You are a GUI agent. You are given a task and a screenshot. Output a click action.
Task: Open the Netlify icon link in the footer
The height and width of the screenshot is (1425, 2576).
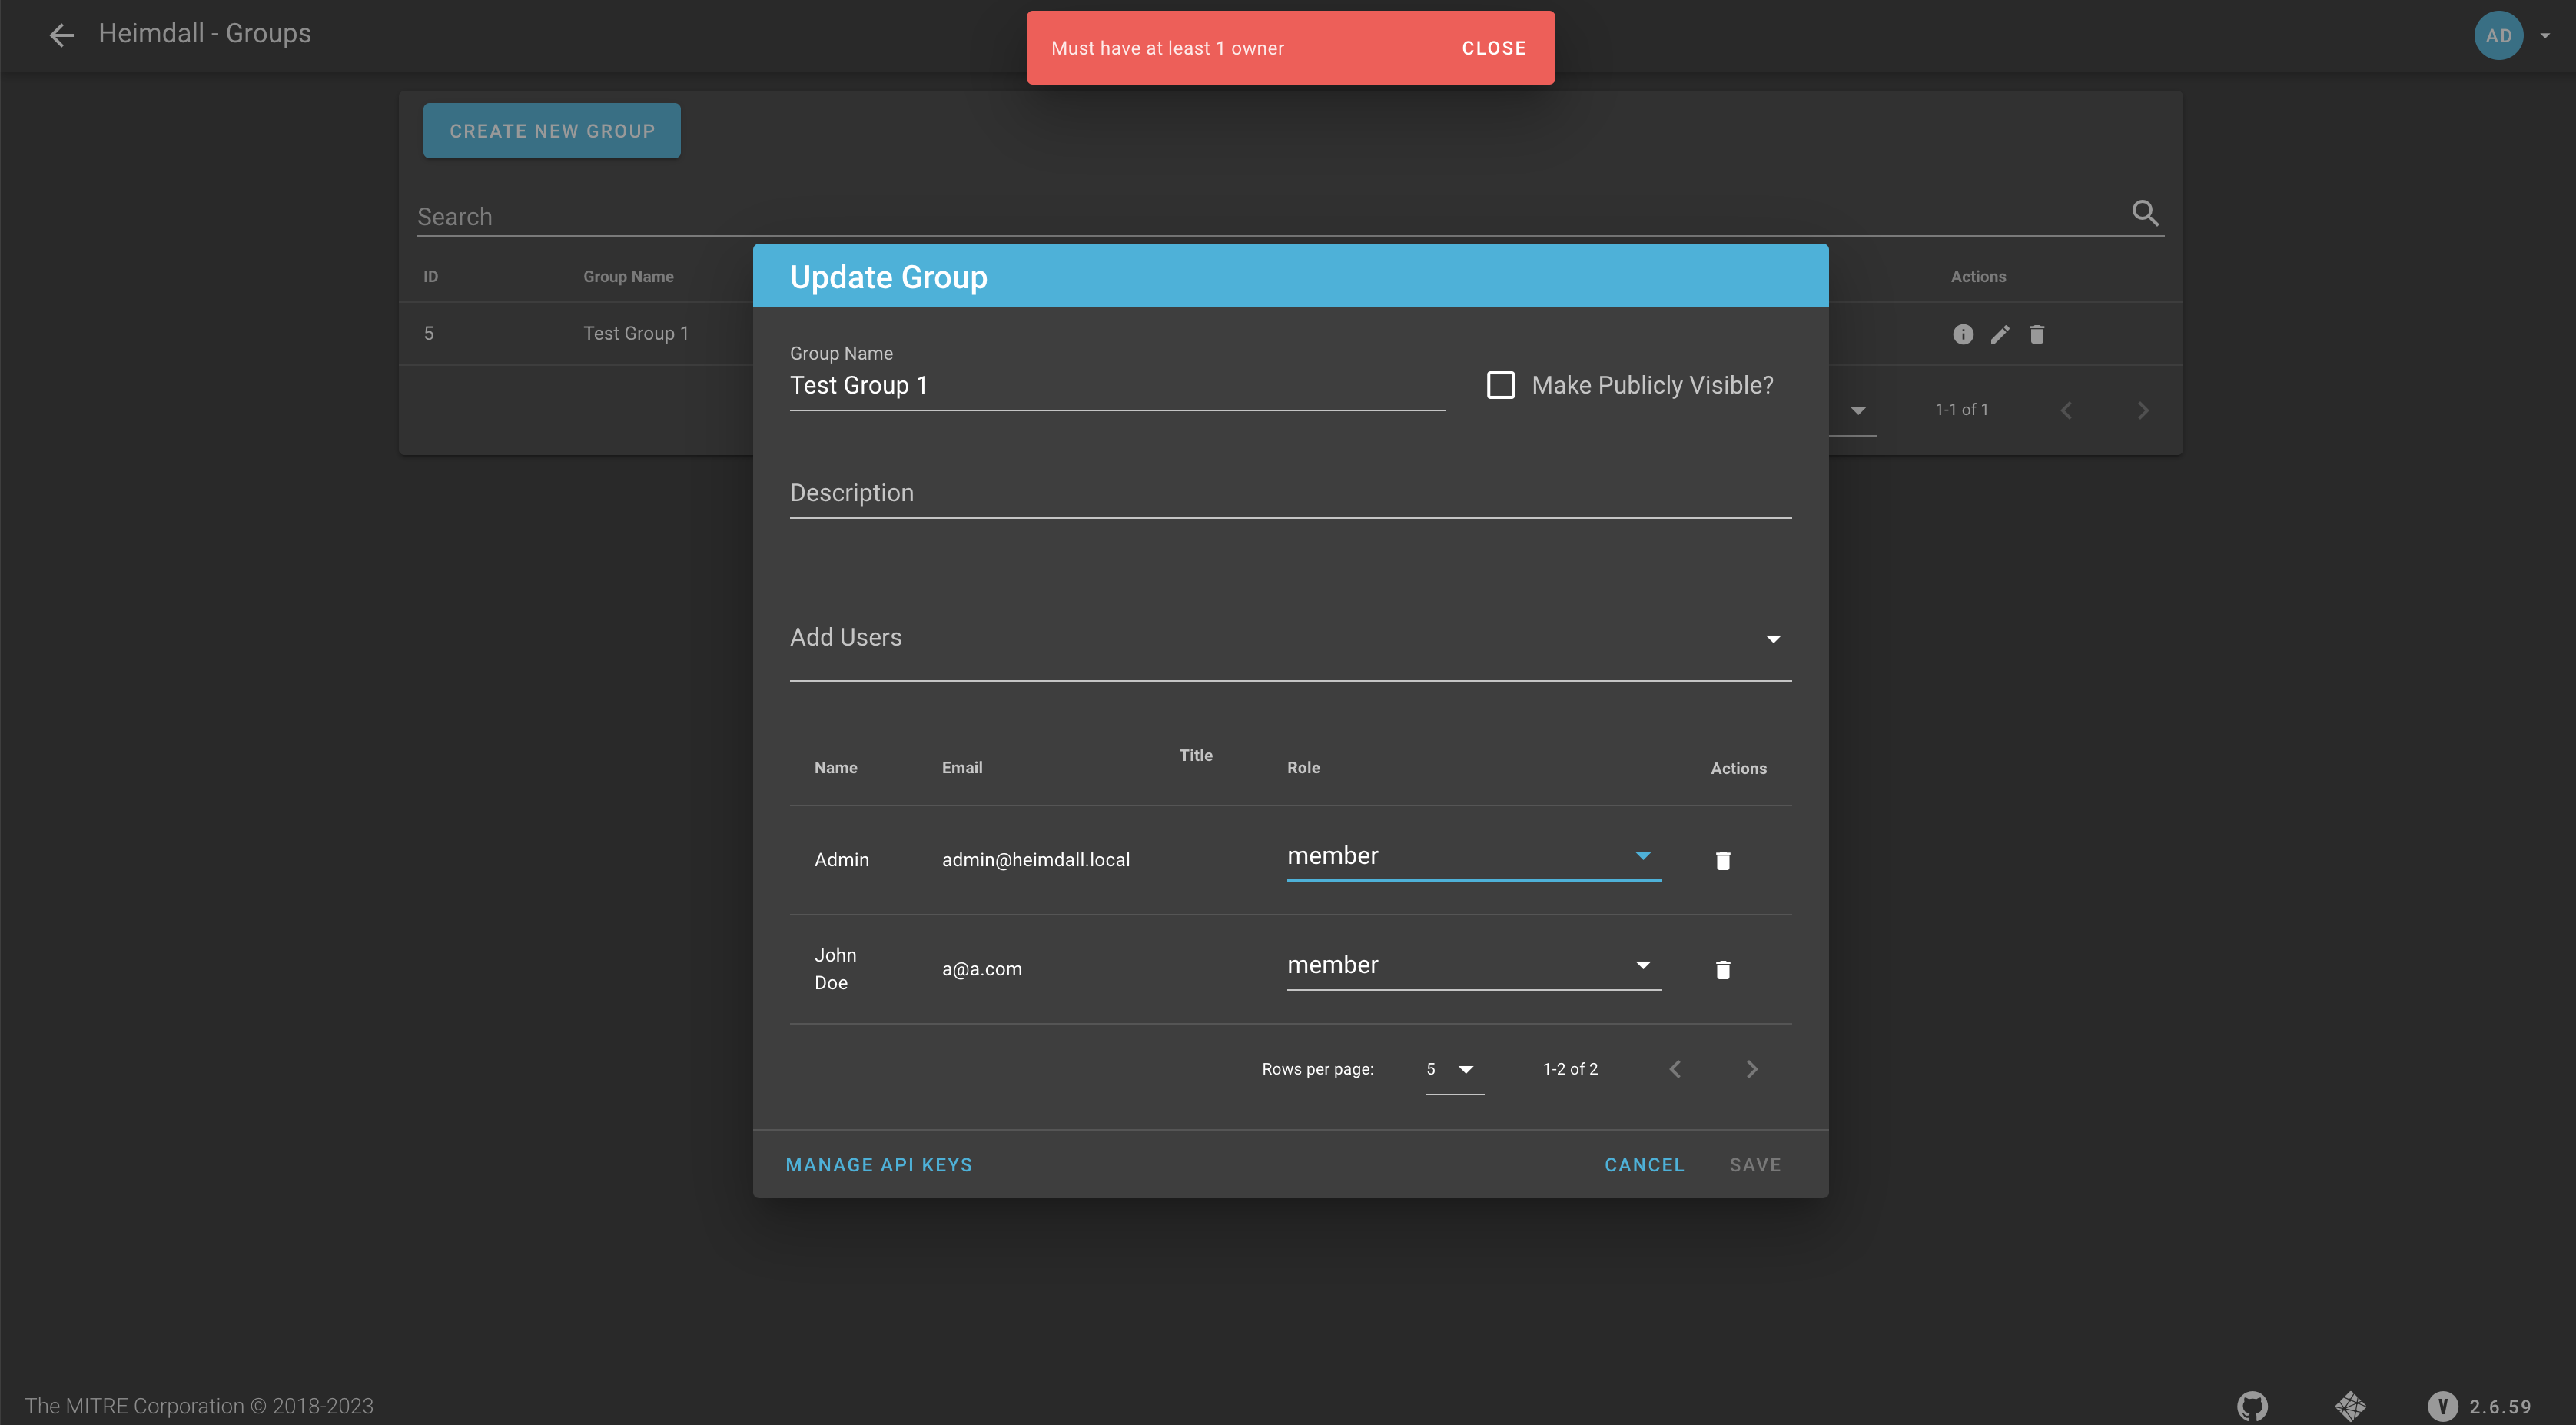[x=2350, y=1405]
